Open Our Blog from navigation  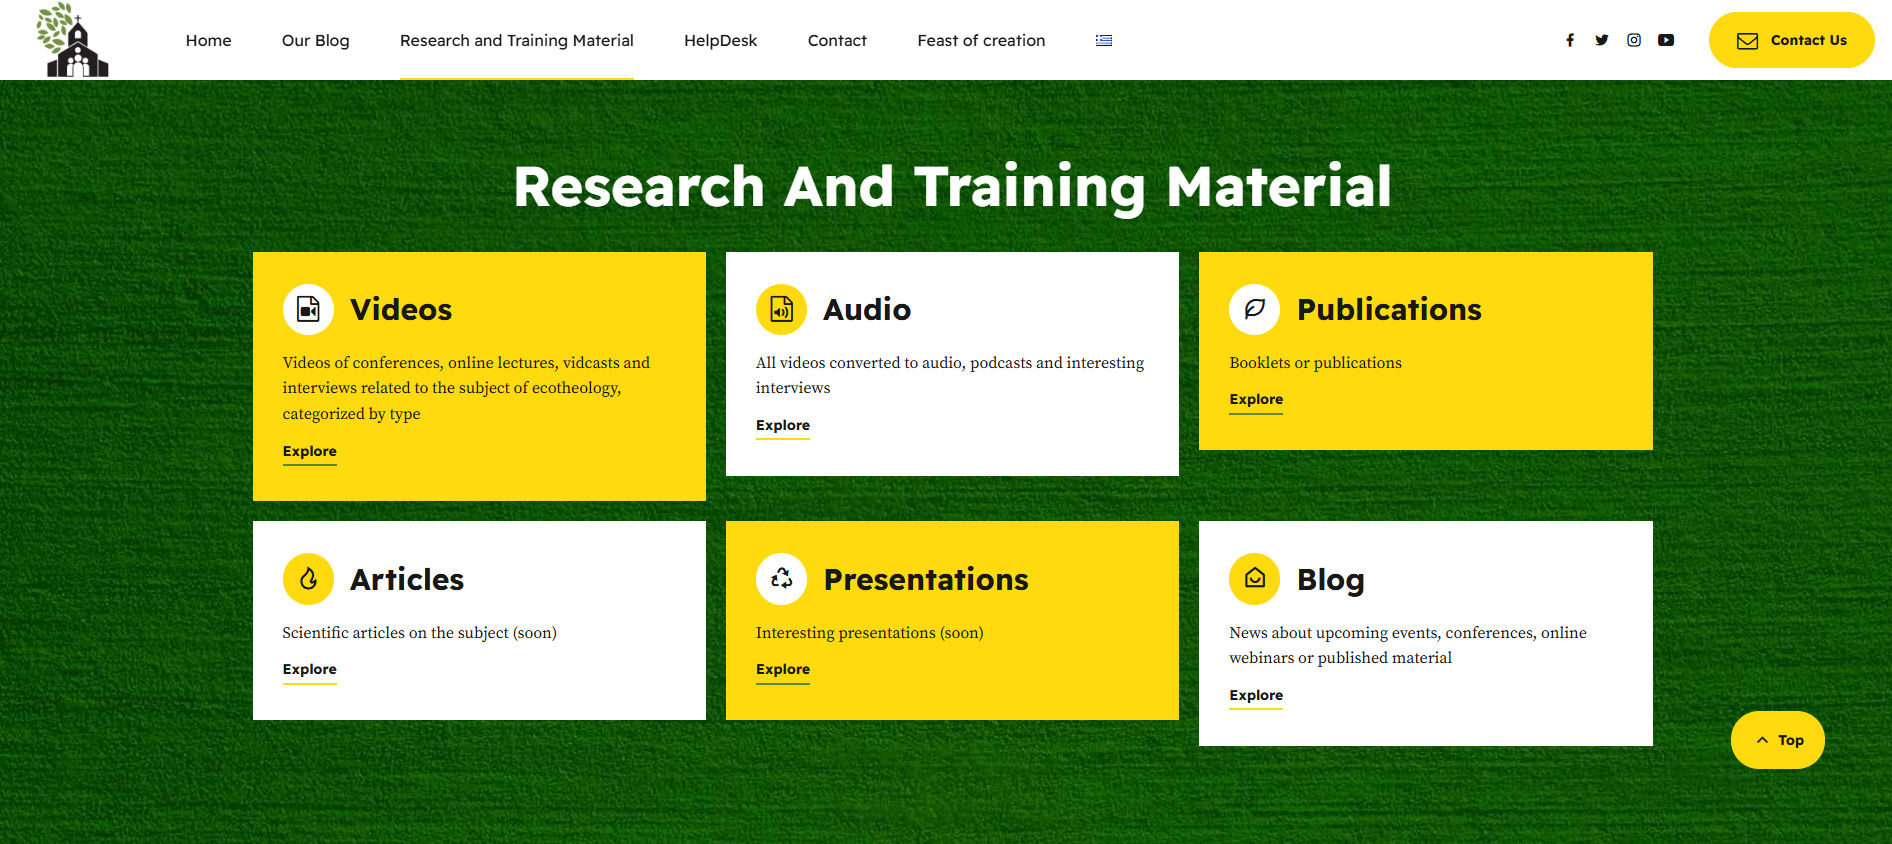[316, 40]
